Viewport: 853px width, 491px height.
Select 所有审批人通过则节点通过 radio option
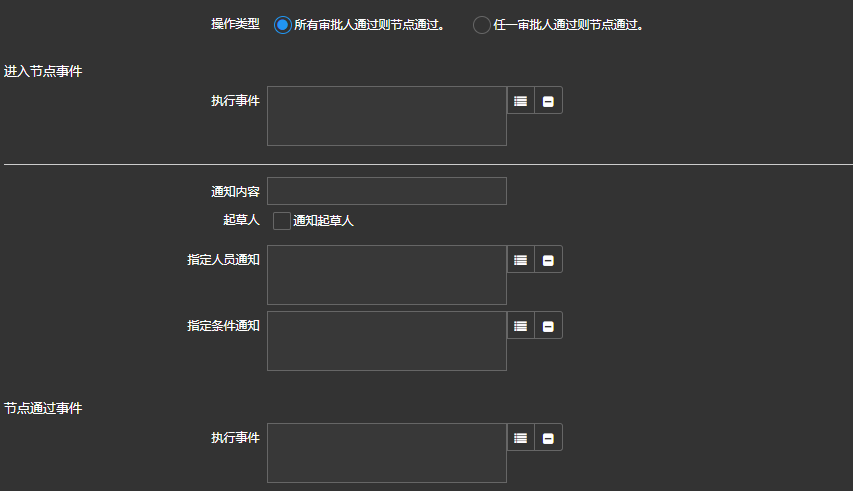point(282,24)
